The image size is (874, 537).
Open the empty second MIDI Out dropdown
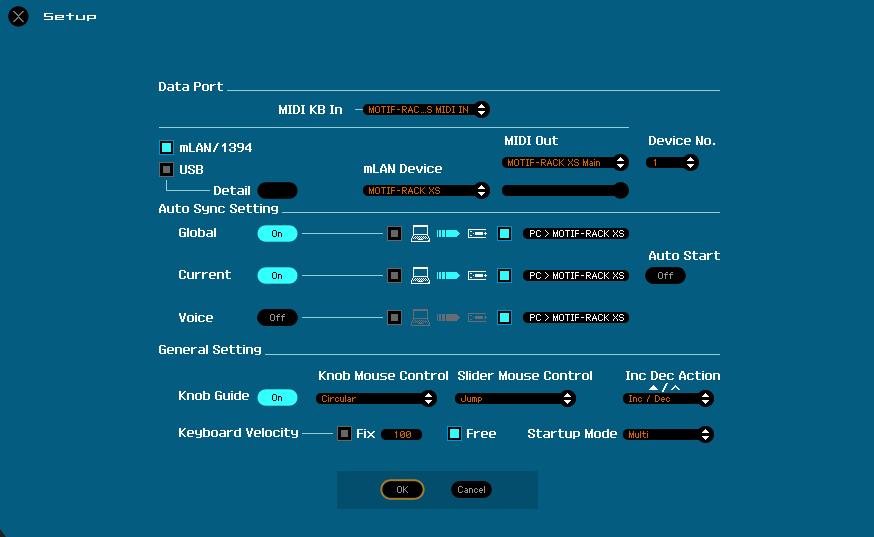[x=565, y=191]
